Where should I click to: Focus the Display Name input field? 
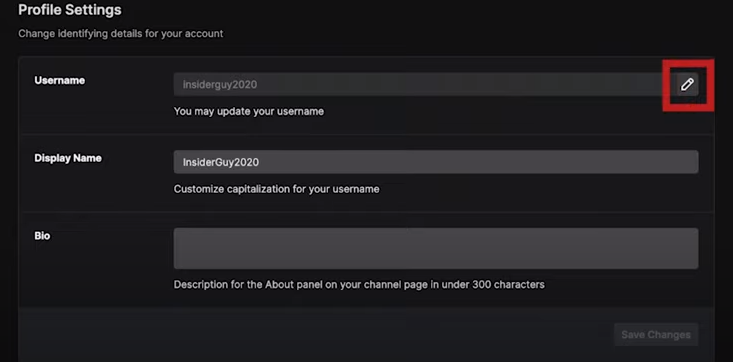[436, 162]
